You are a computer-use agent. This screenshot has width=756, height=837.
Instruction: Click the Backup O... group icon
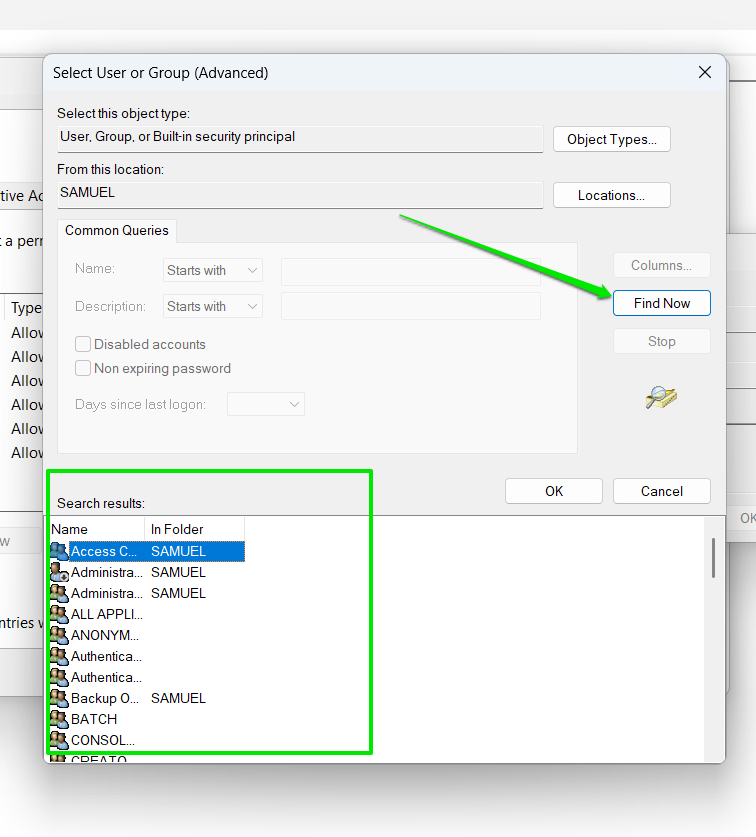(59, 698)
